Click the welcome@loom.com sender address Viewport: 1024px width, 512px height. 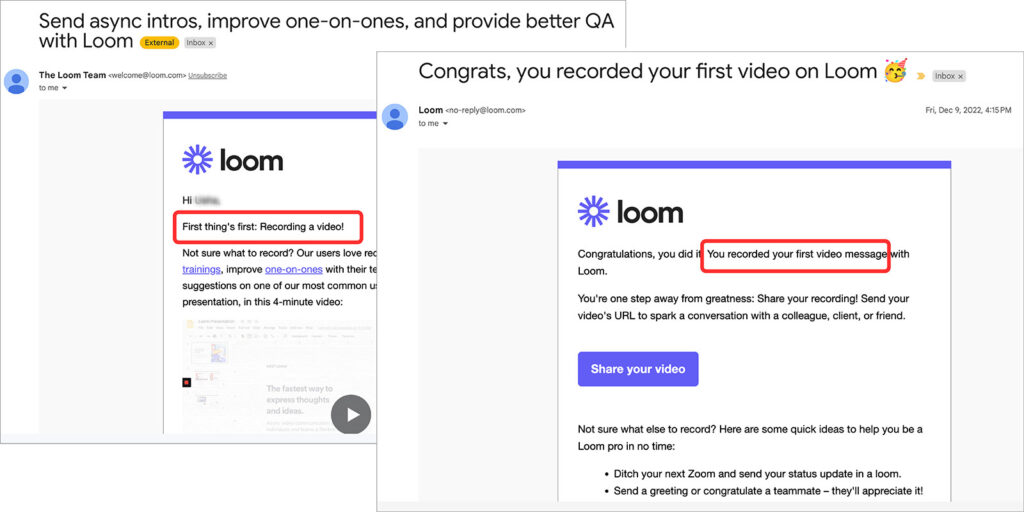147,75
